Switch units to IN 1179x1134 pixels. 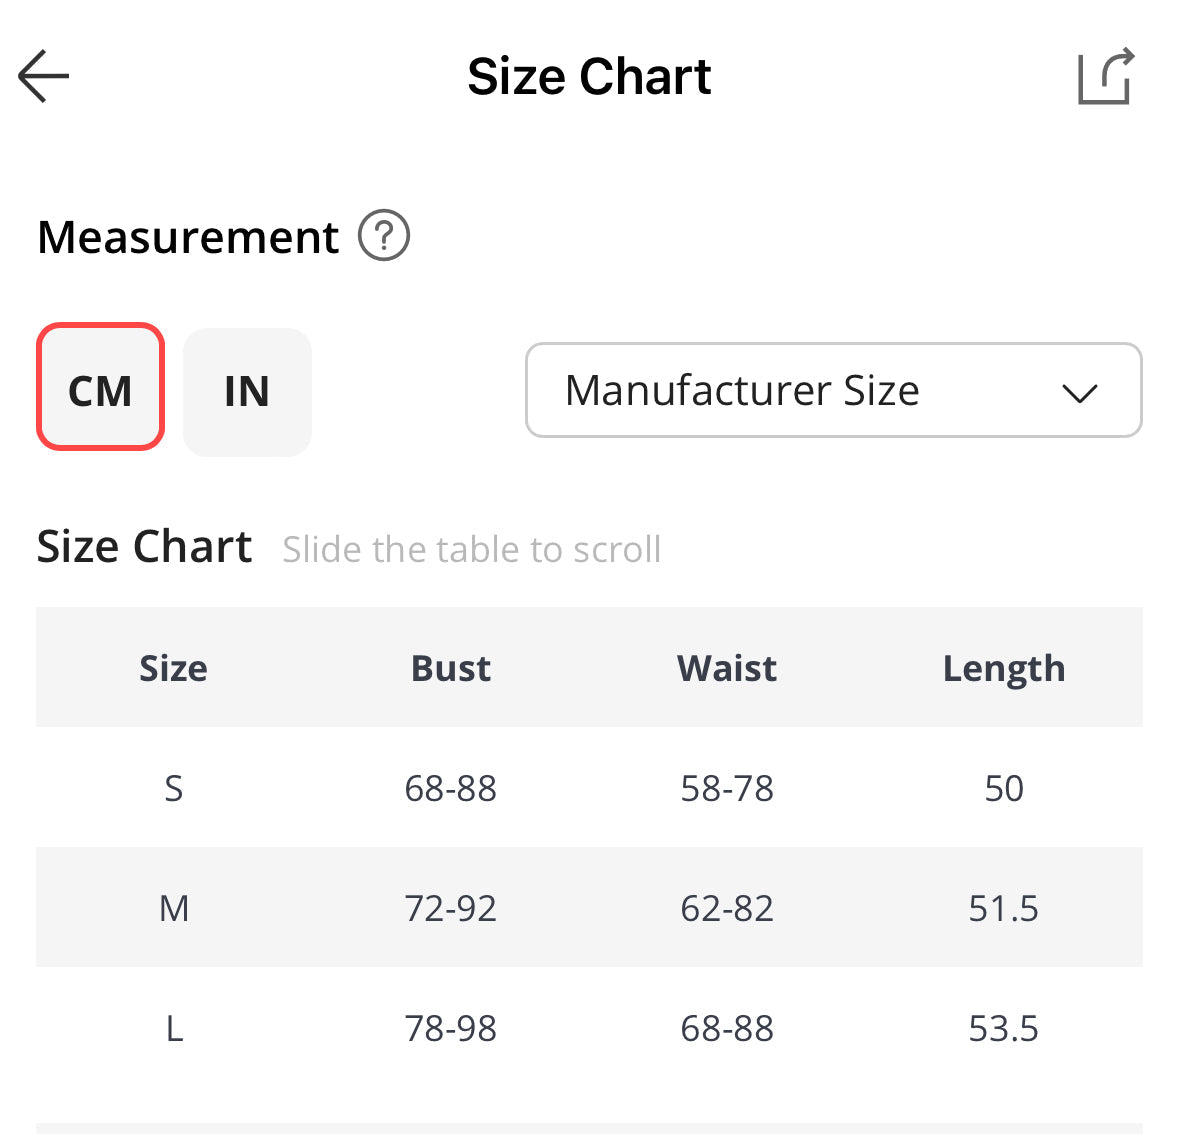coord(247,391)
